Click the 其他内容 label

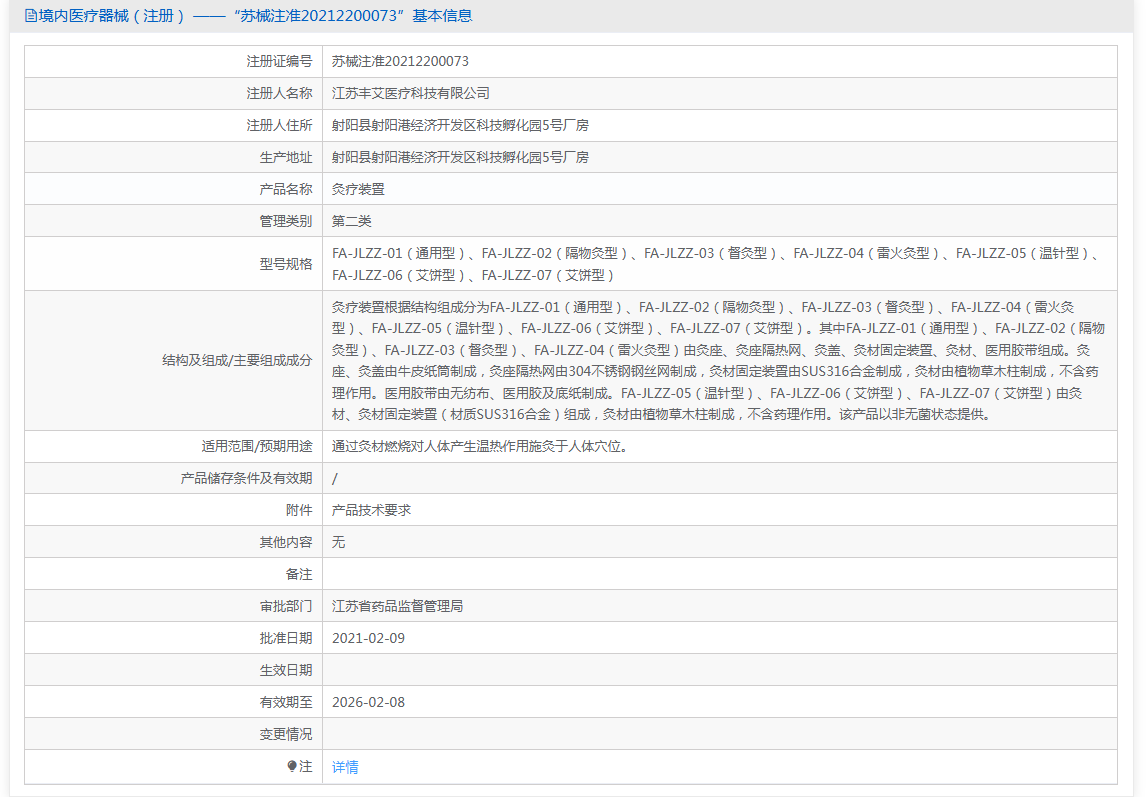click(286, 542)
